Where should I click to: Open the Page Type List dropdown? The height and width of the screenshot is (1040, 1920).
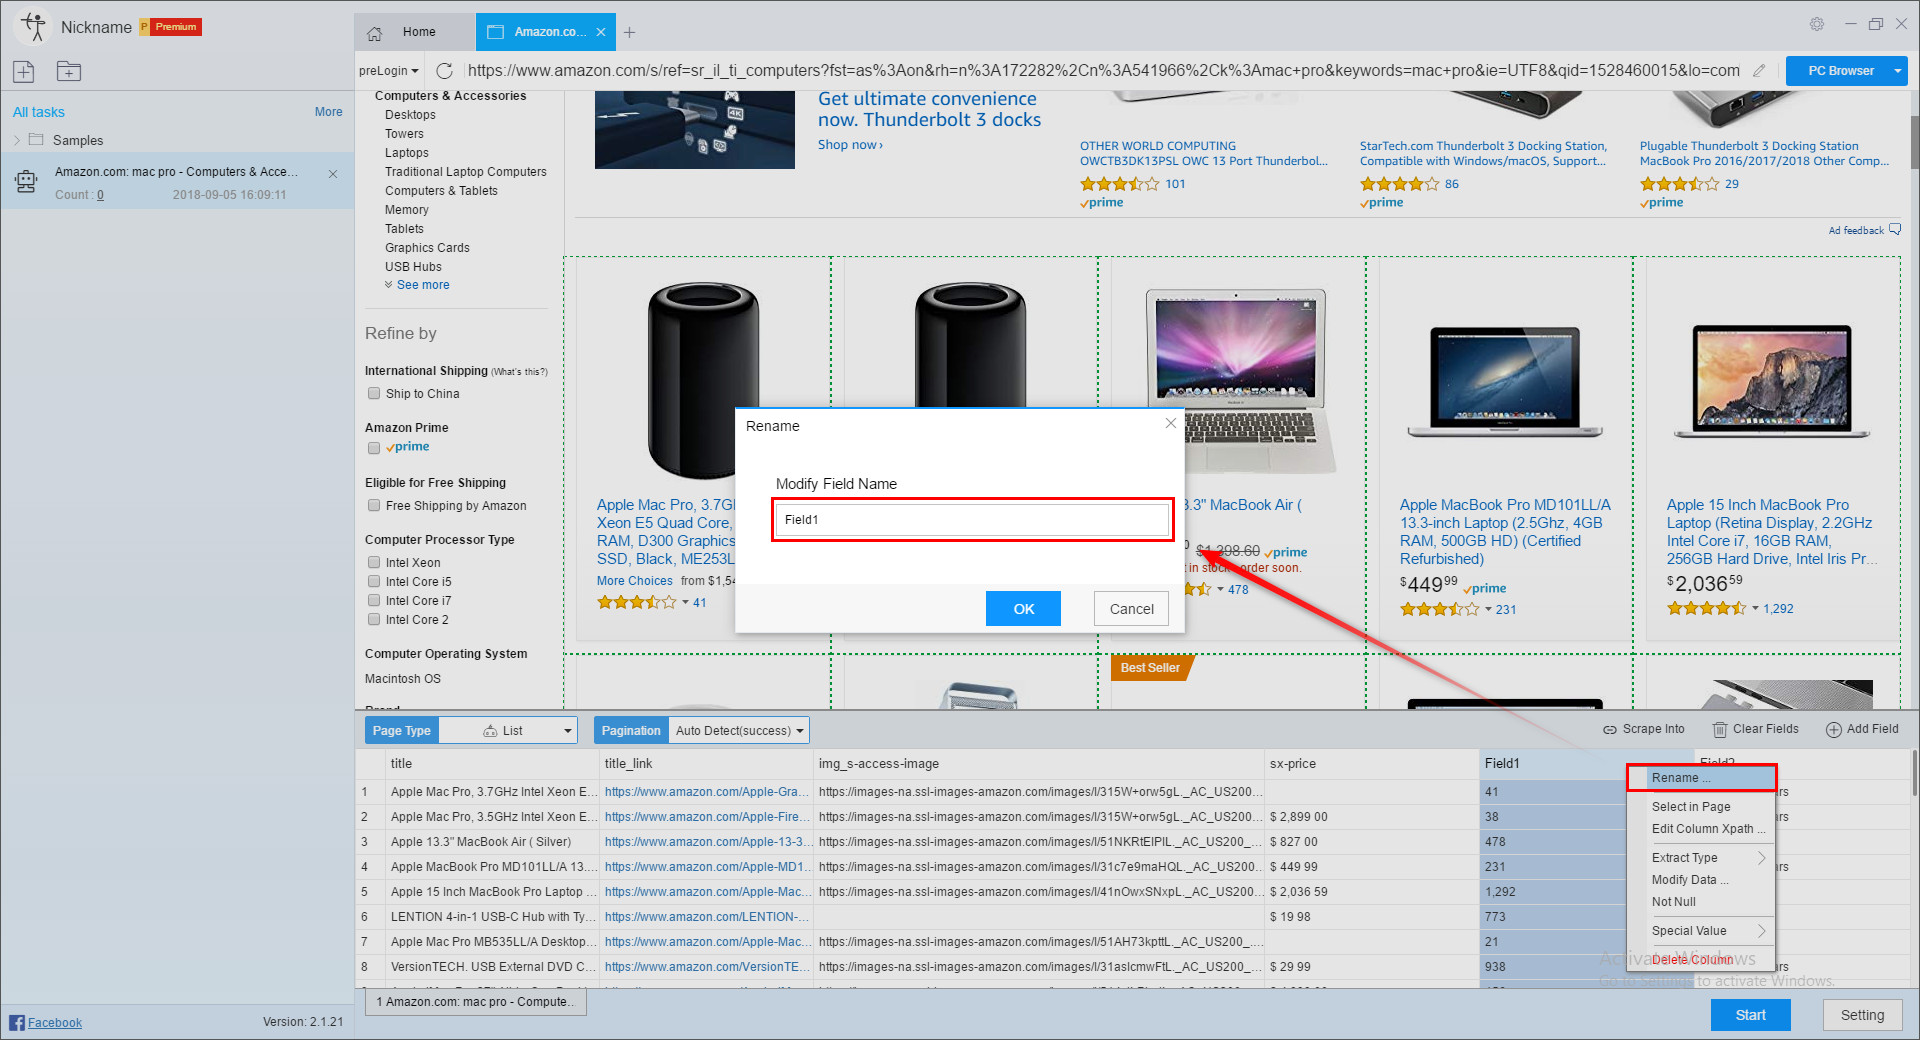(x=508, y=731)
